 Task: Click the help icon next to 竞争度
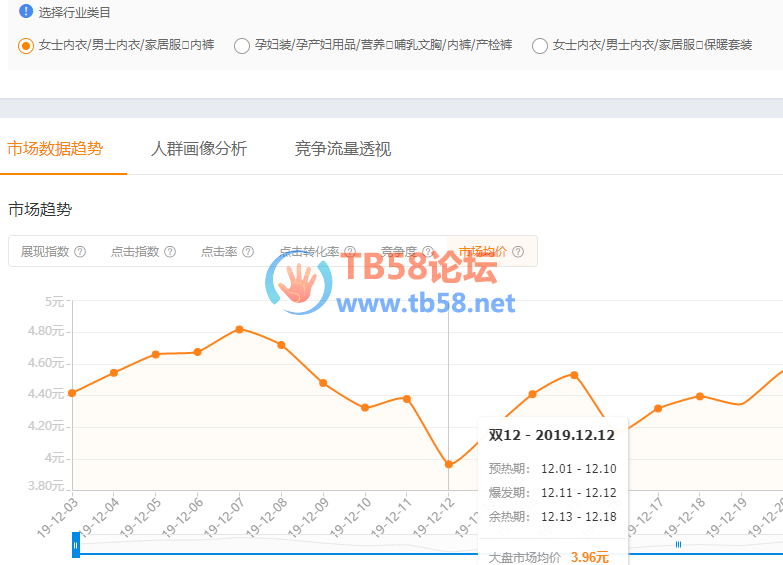point(427,252)
